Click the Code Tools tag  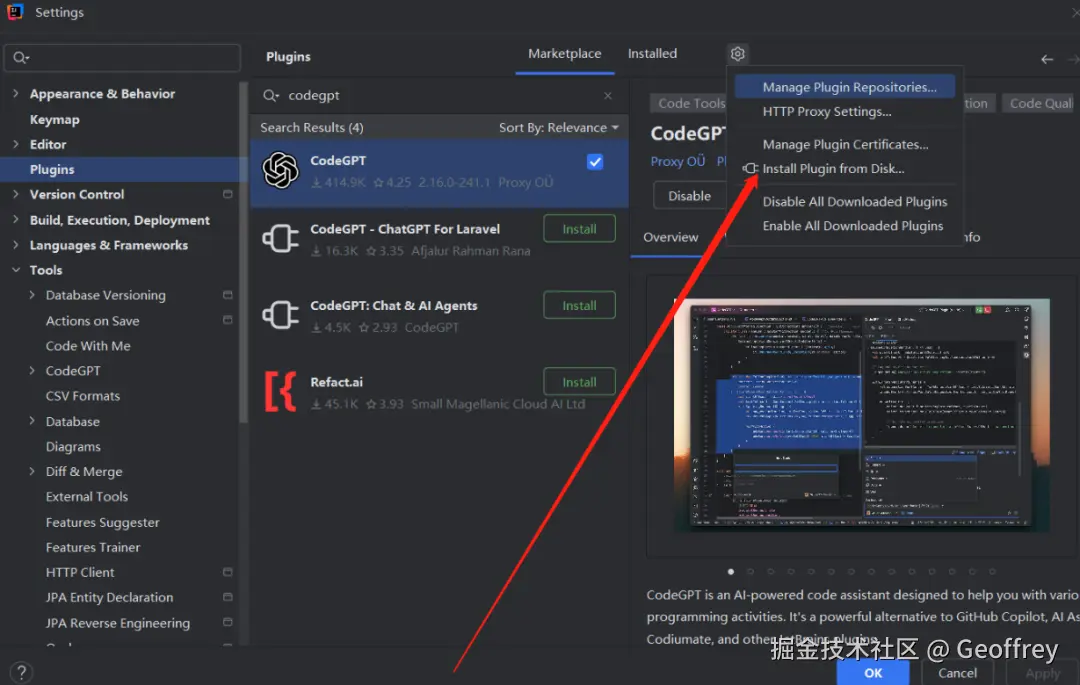[x=689, y=103]
